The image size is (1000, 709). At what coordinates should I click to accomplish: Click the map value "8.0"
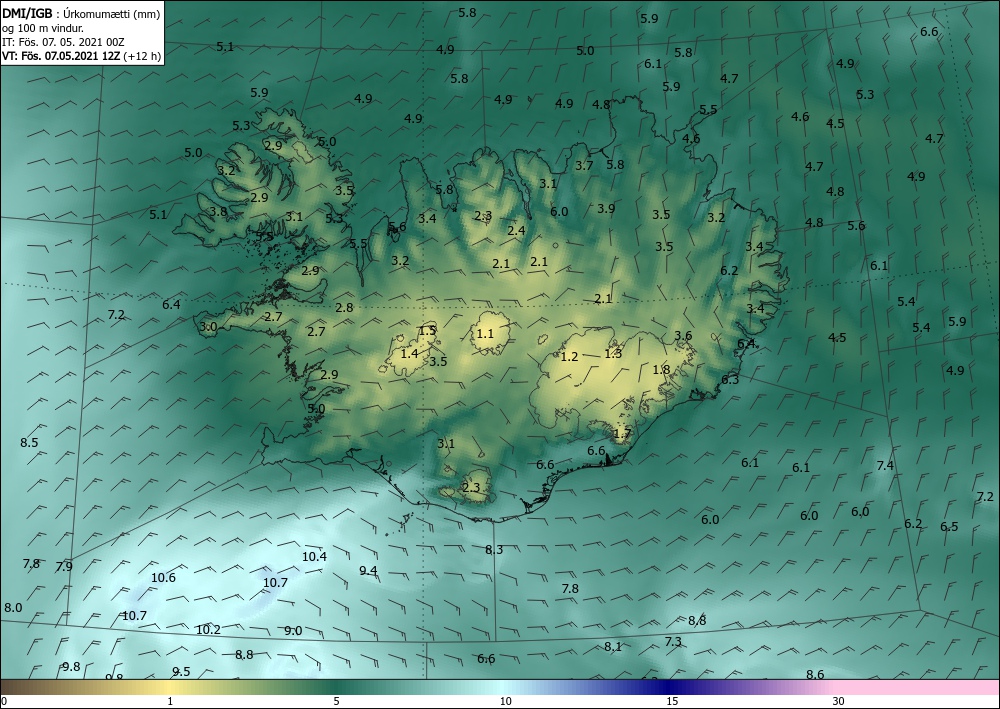[13, 608]
